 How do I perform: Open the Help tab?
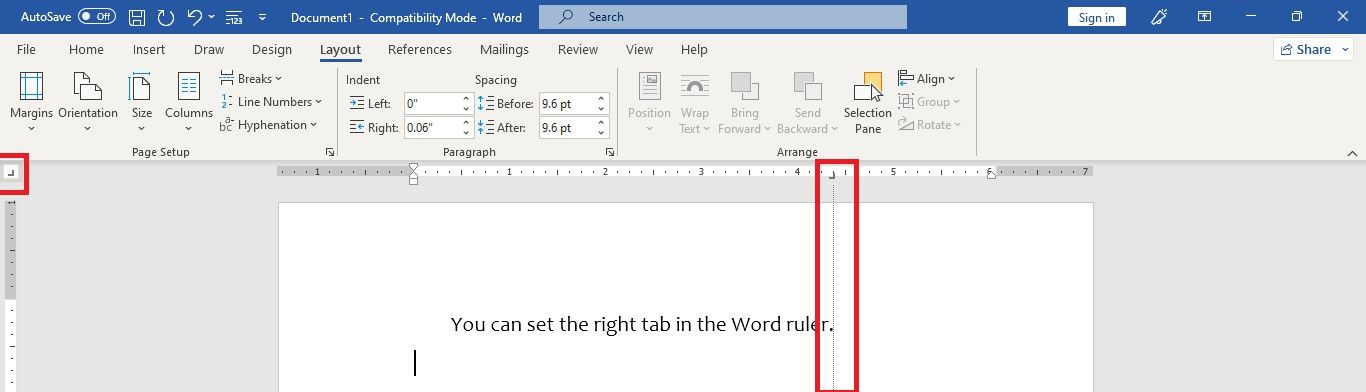pyautogui.click(x=694, y=49)
